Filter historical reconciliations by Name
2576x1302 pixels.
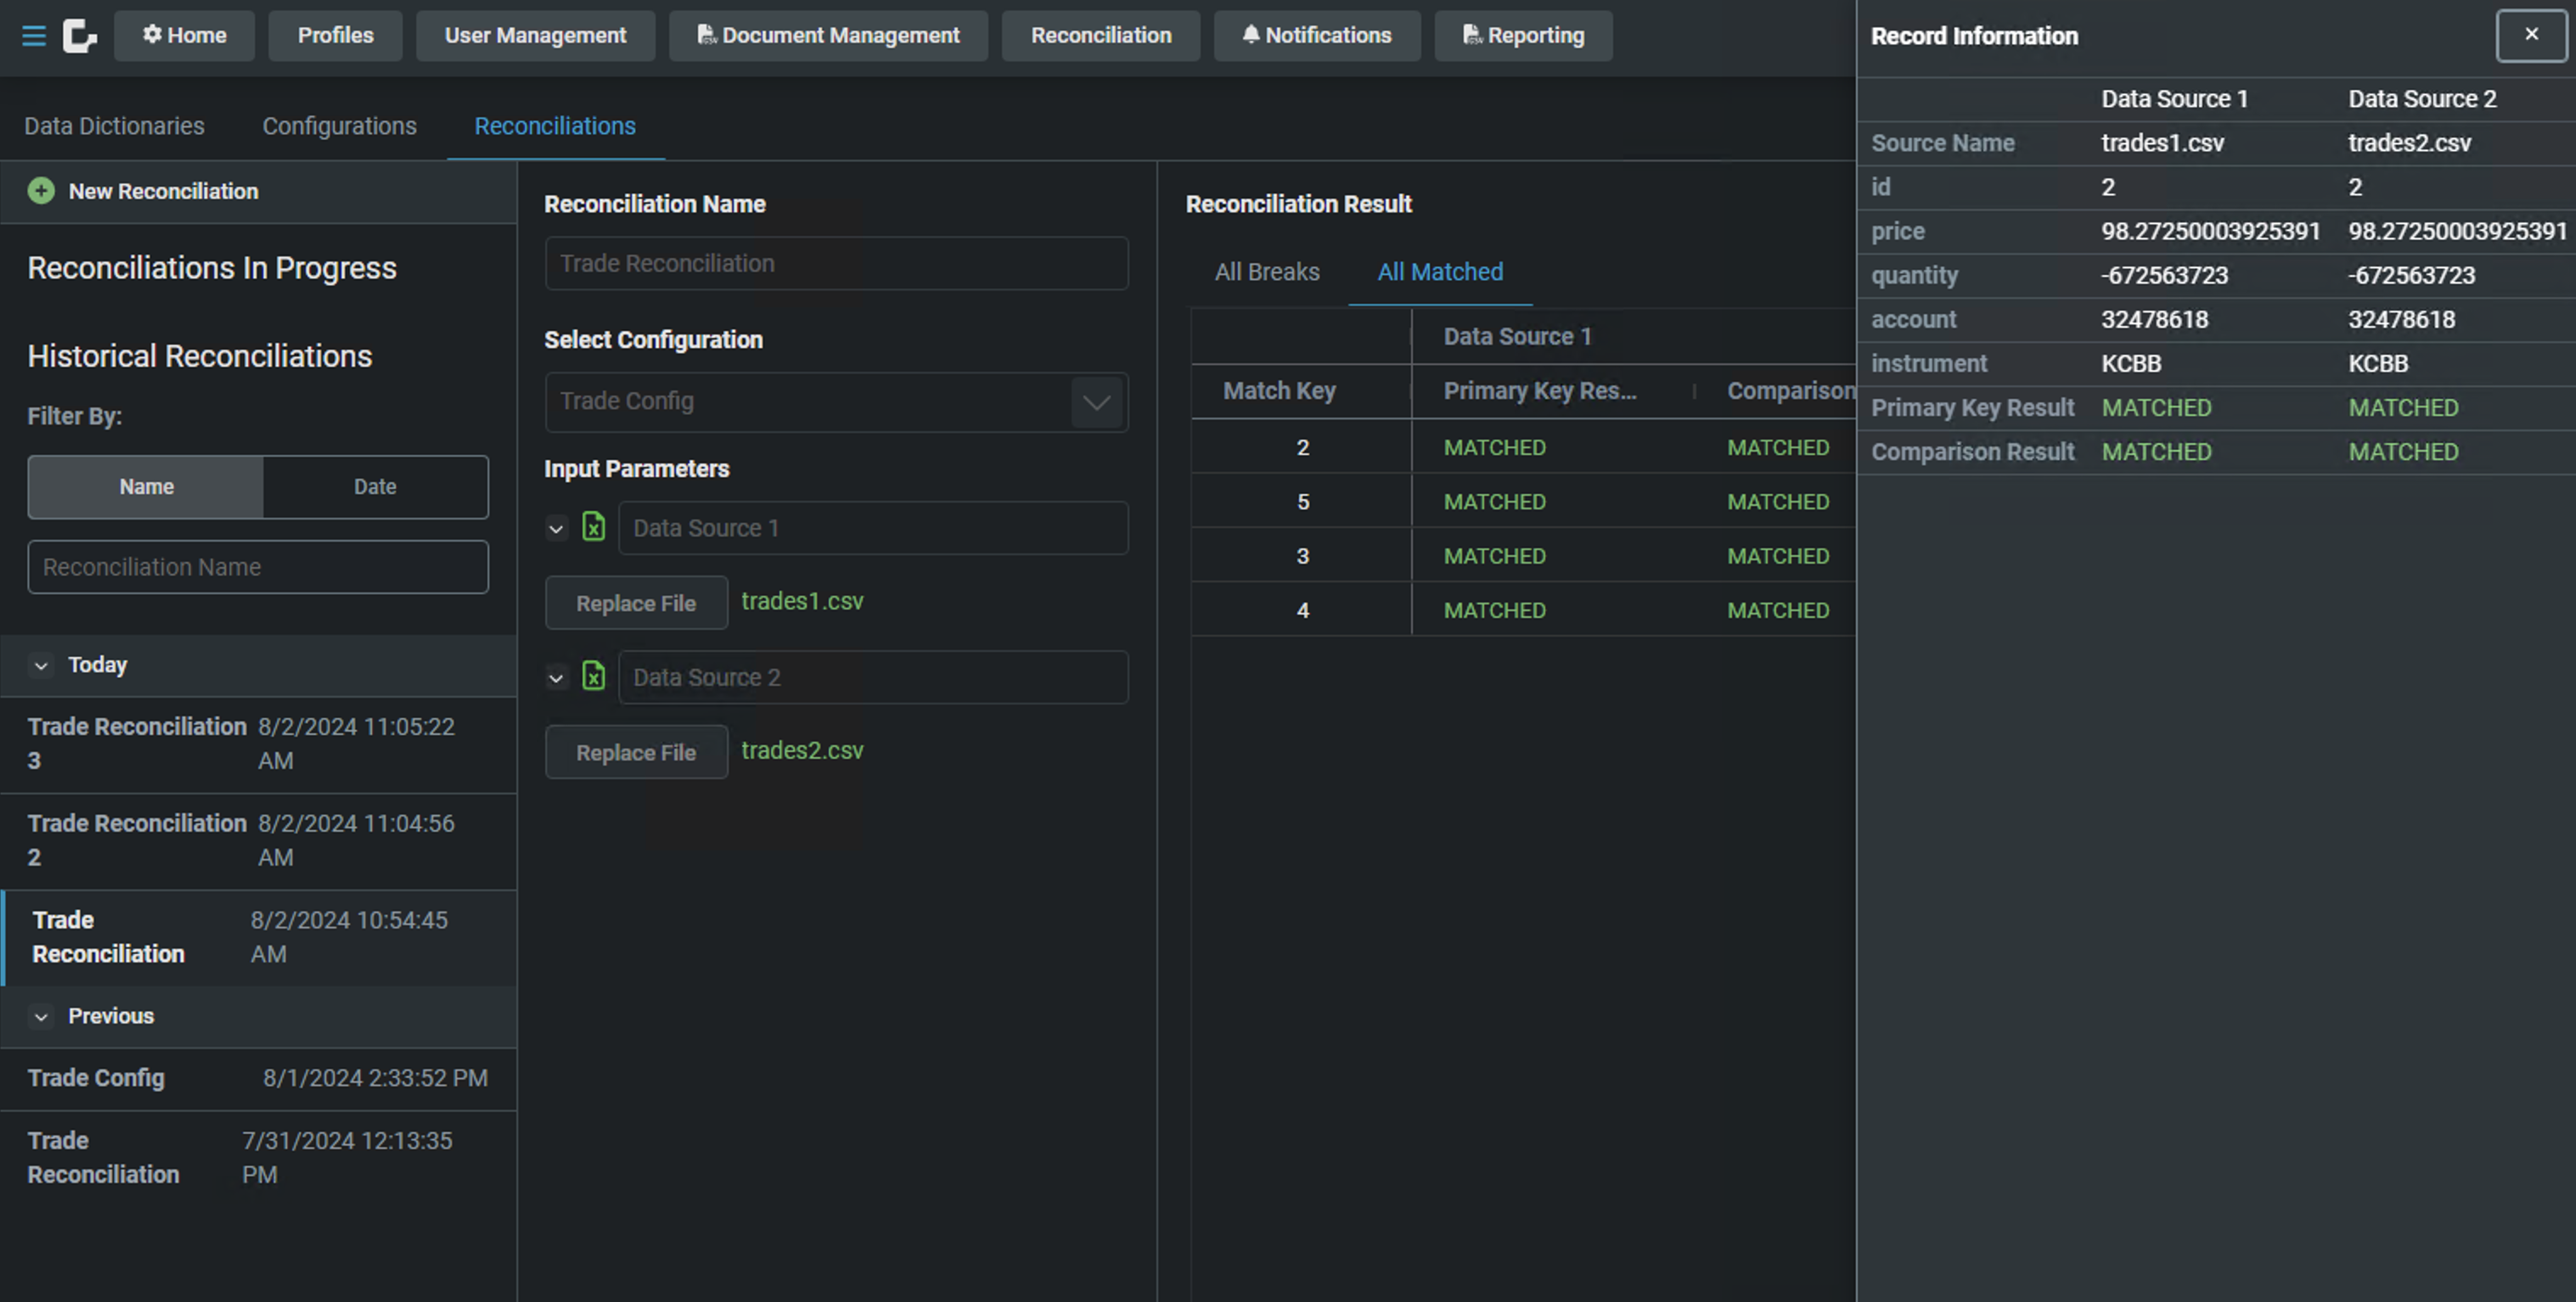coord(146,487)
